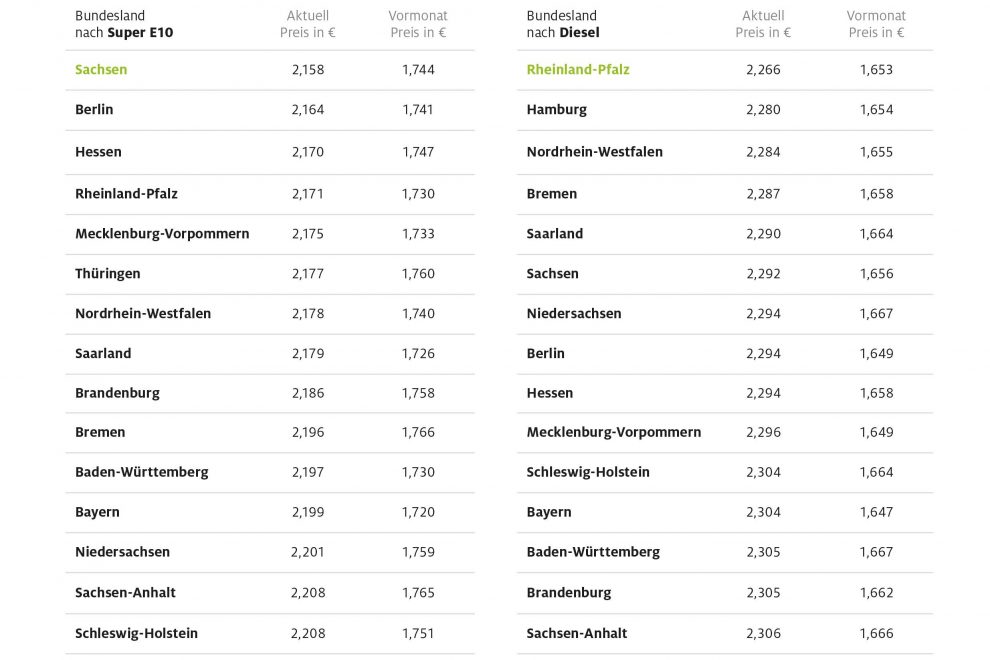Click Schleswig-Holstein in the Diesel table
The height and width of the screenshot is (660, 990).
588,472
